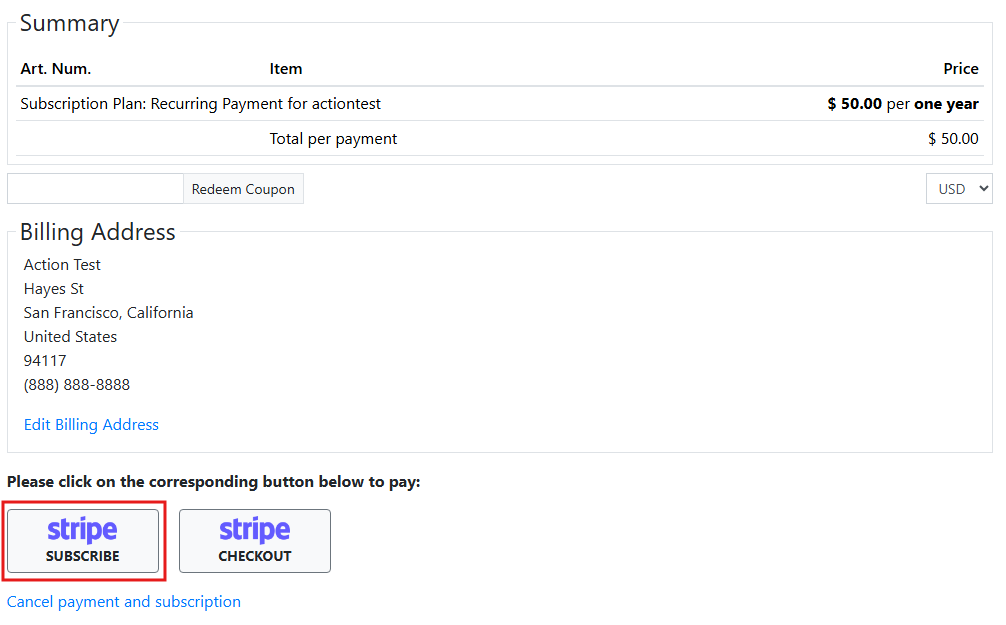The image size is (1006, 625).
Task: Click the Art. Num. column header
Action: [56, 69]
